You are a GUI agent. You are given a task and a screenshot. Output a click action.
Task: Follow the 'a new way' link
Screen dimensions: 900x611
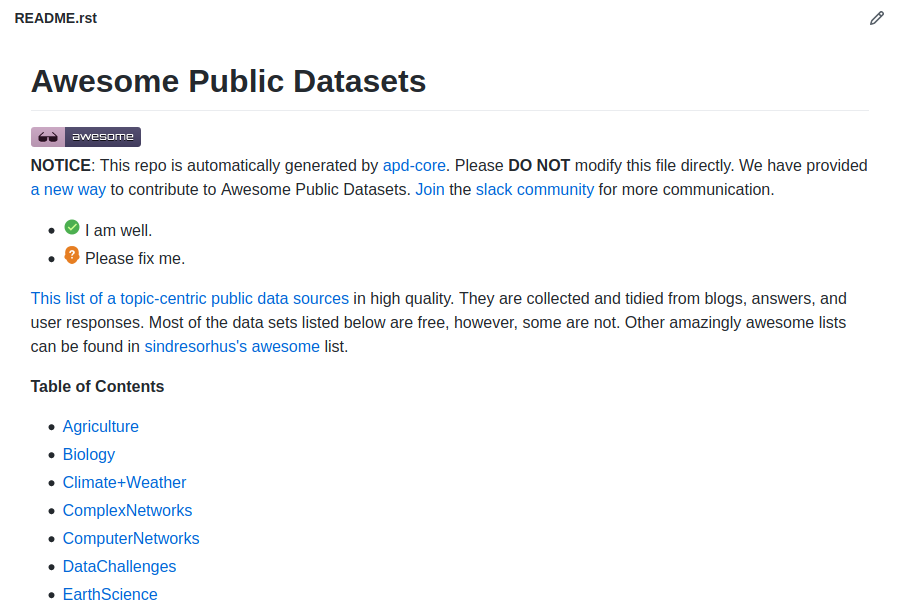pos(68,190)
